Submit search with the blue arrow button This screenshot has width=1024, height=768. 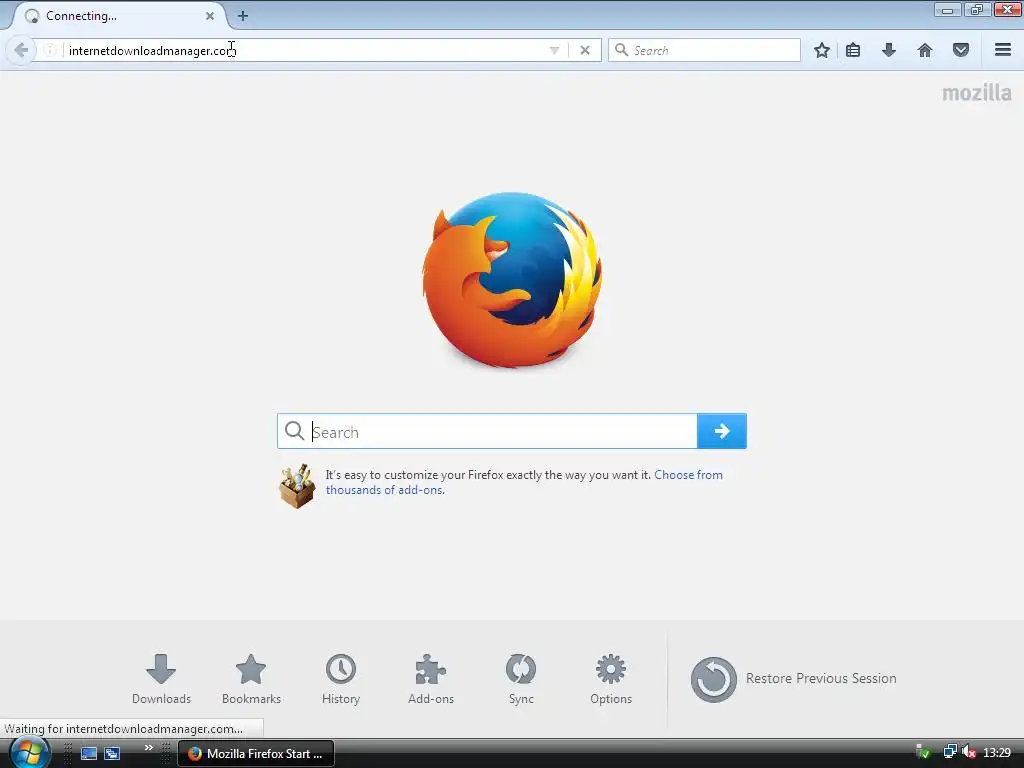click(x=722, y=431)
